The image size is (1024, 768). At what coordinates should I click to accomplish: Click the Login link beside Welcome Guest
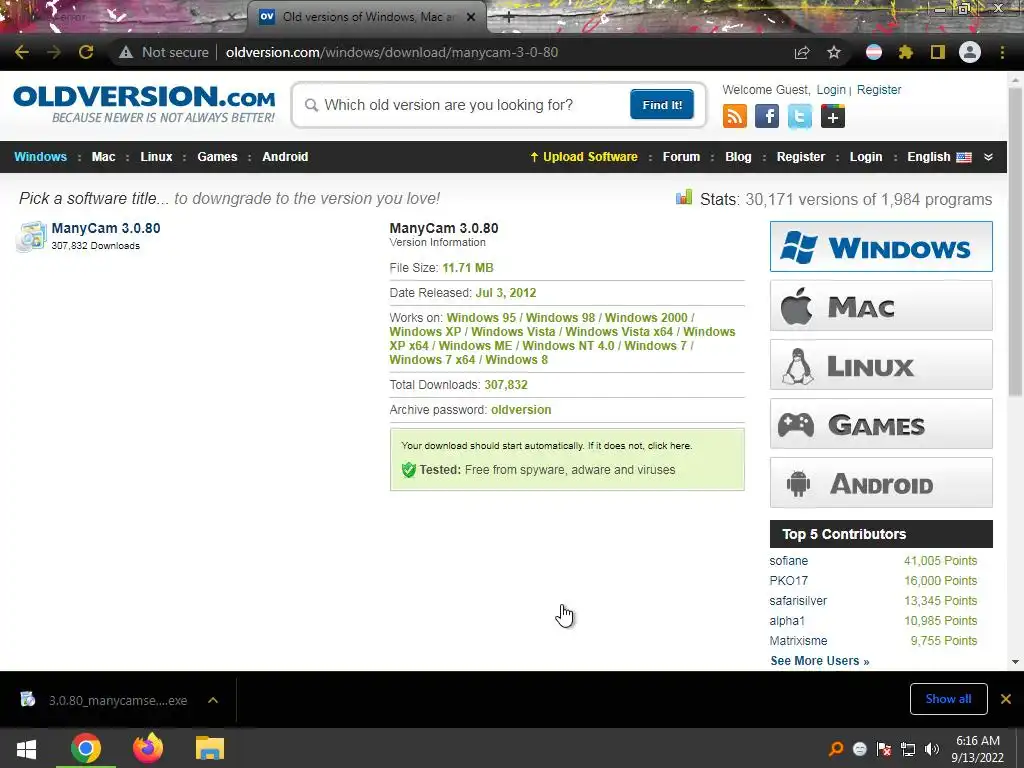tap(831, 89)
